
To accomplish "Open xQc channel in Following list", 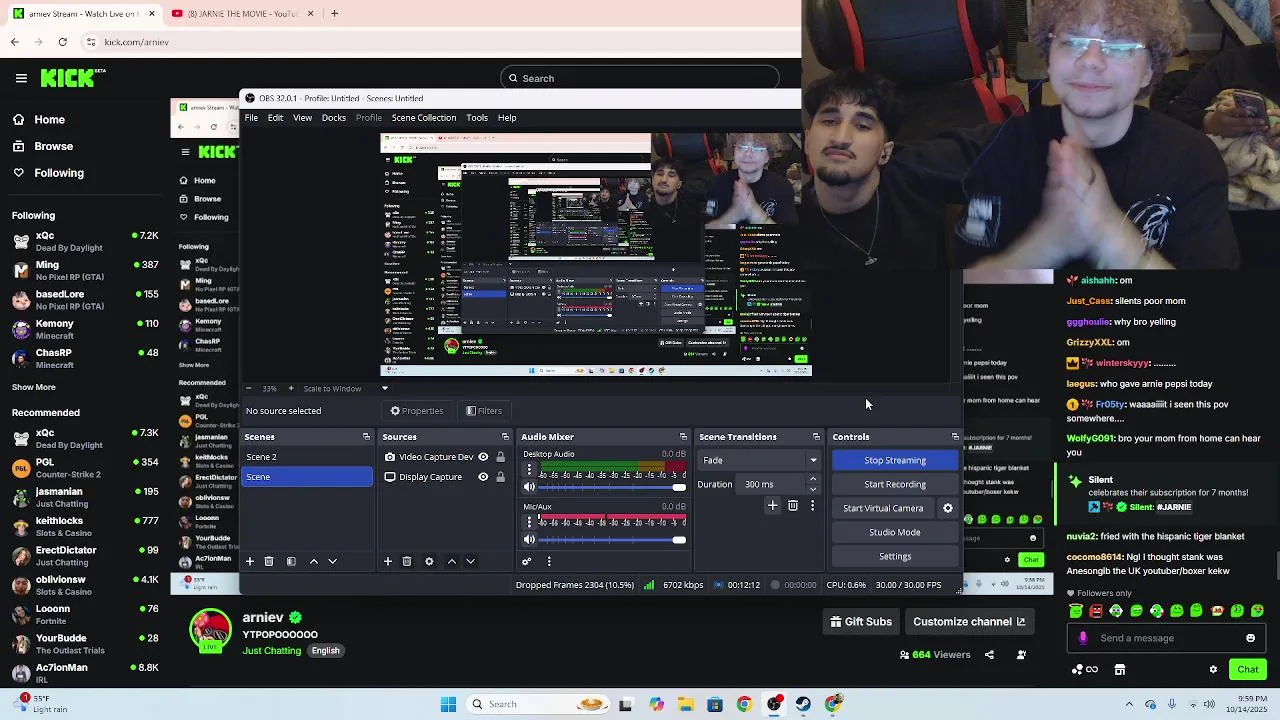I will coord(85,241).
